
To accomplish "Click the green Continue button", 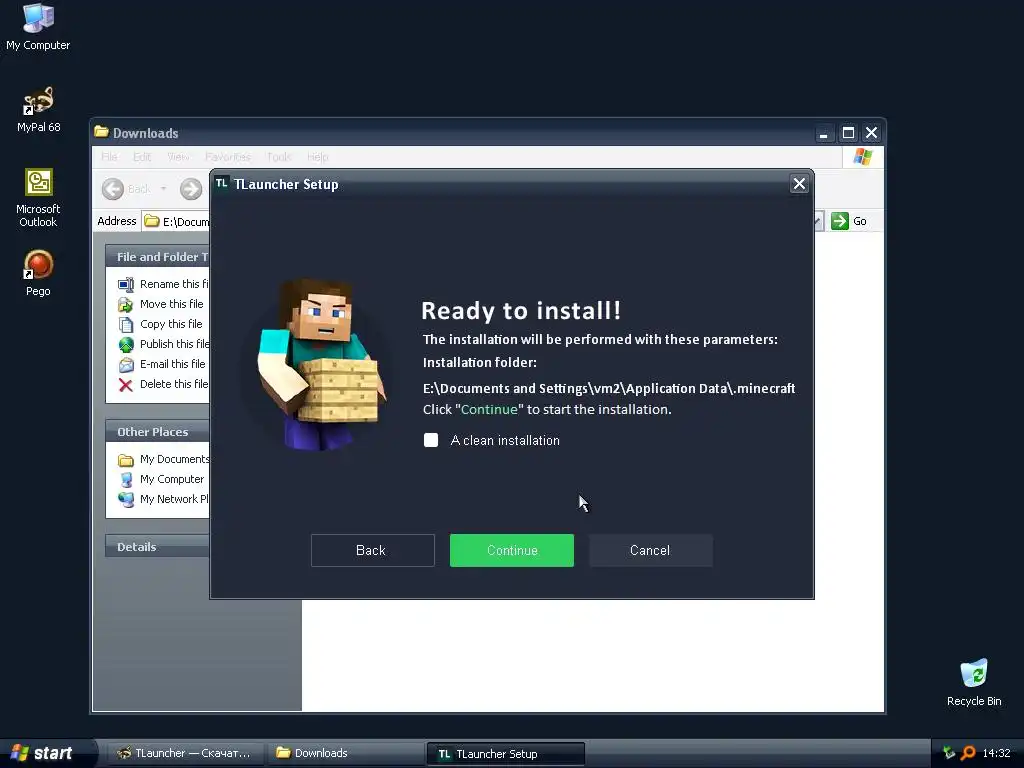I will (511, 550).
